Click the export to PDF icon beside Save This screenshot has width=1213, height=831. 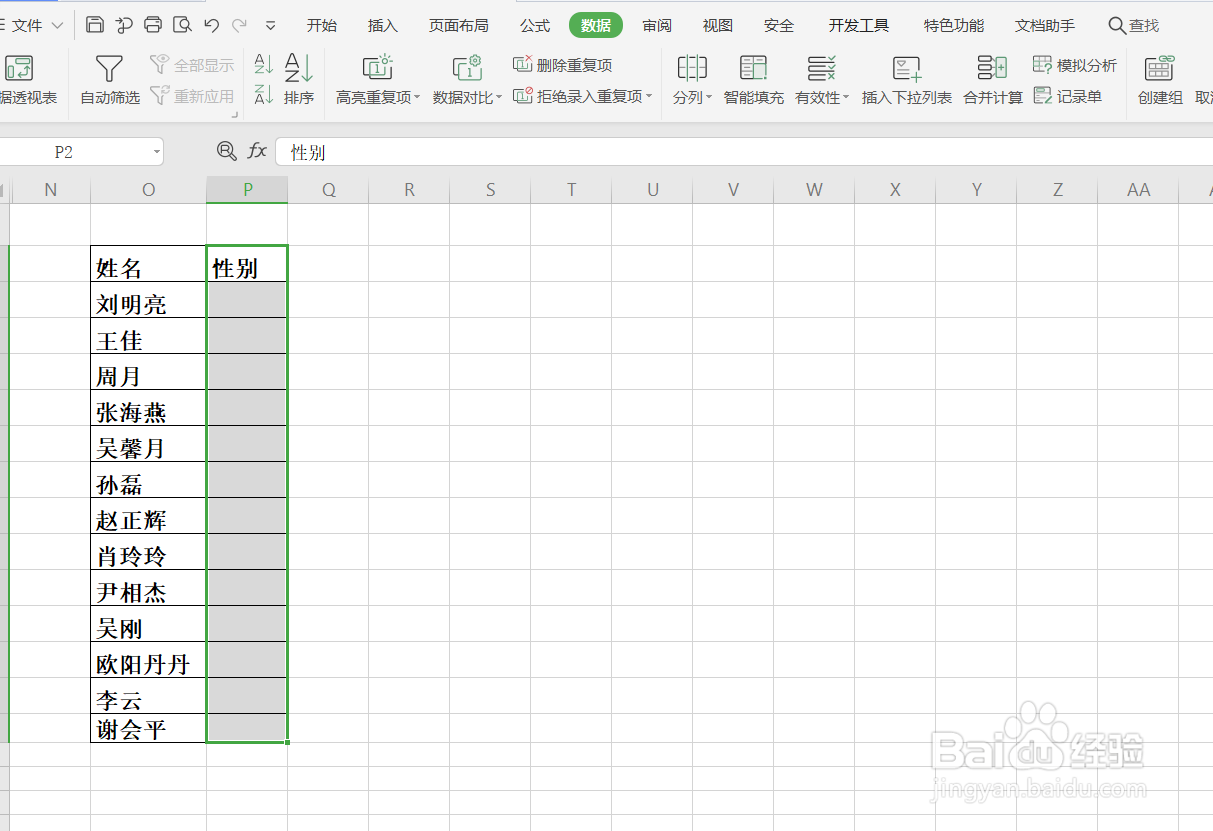[124, 25]
